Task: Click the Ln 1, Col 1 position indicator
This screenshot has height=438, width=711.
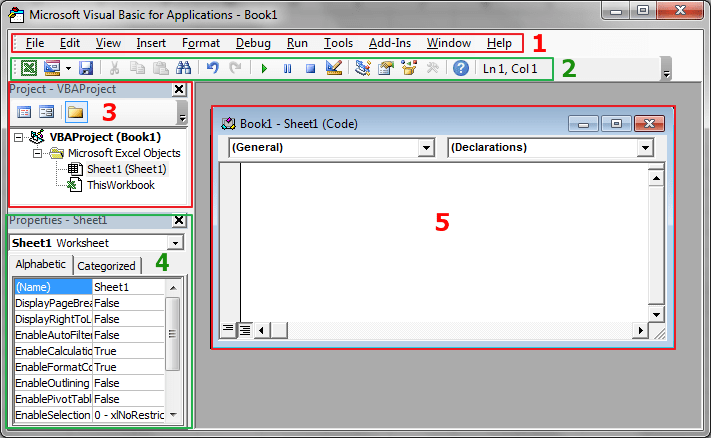Action: [510, 69]
